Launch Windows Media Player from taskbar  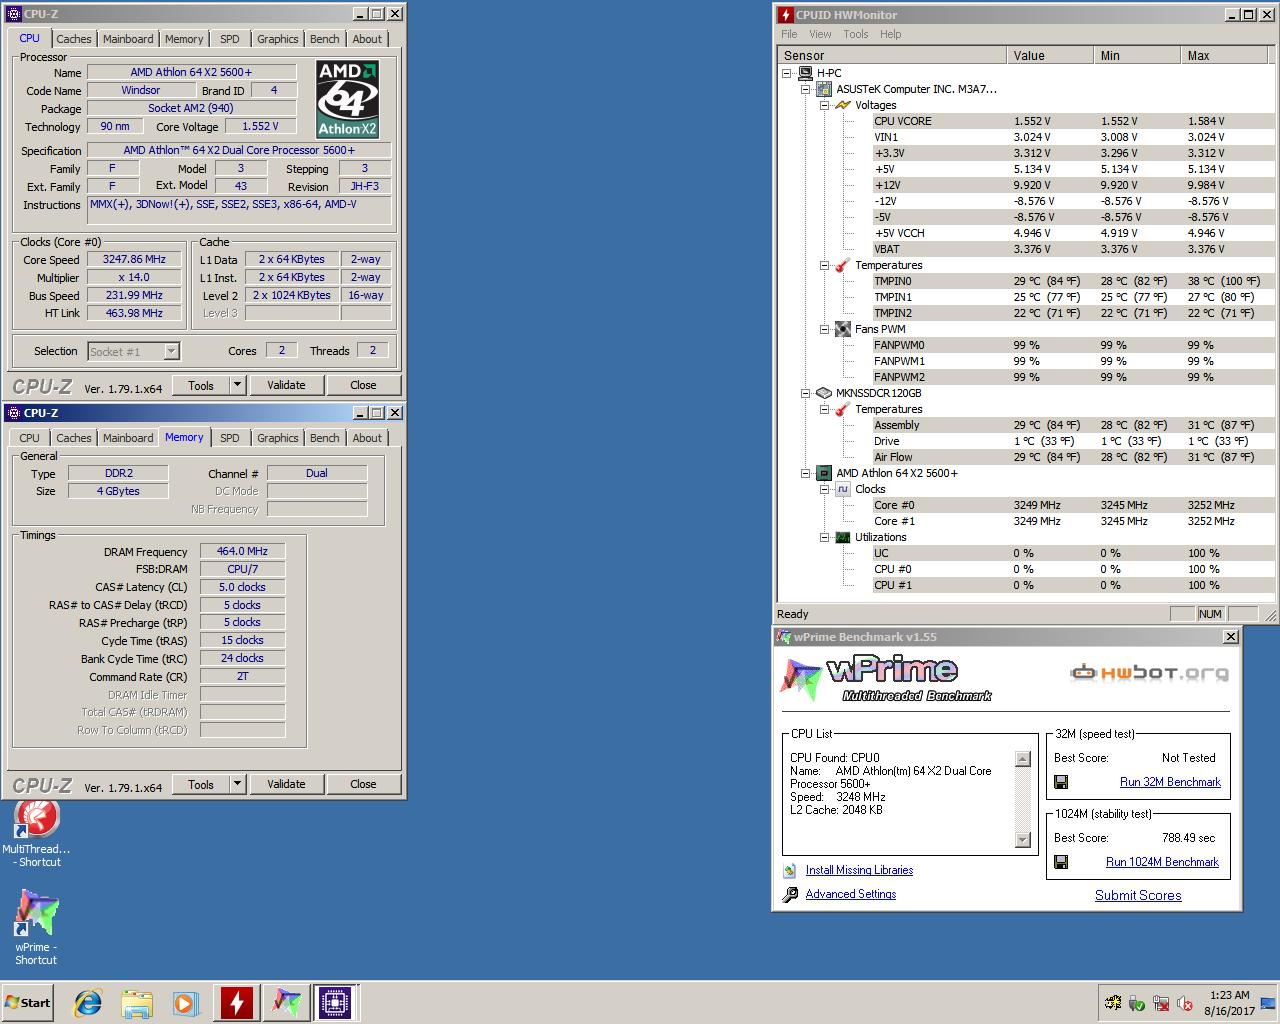click(186, 1003)
